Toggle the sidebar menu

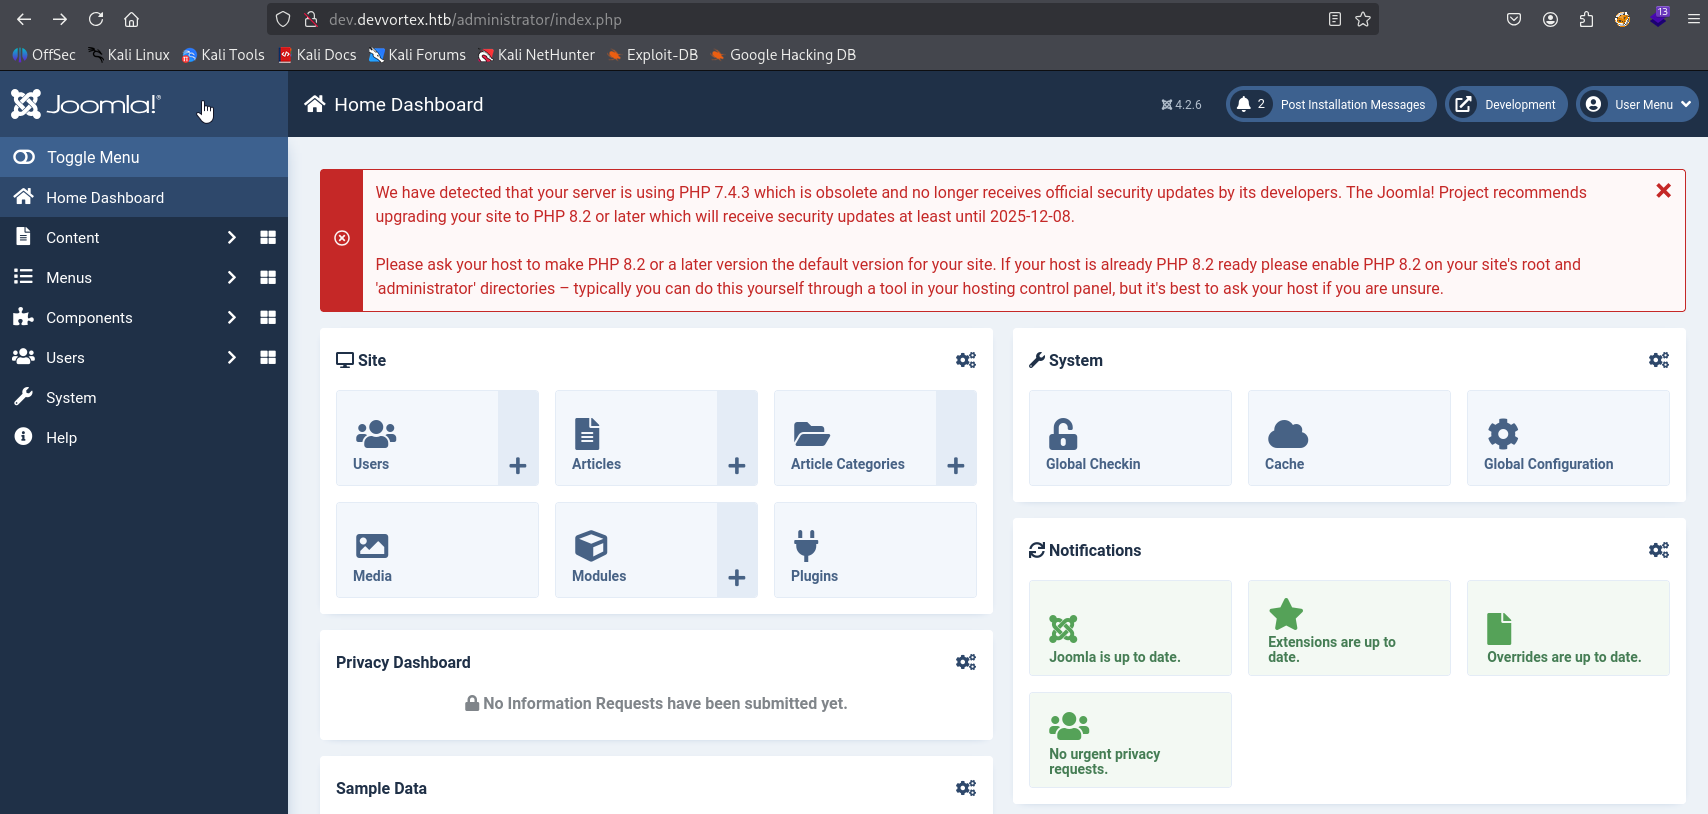click(x=144, y=157)
